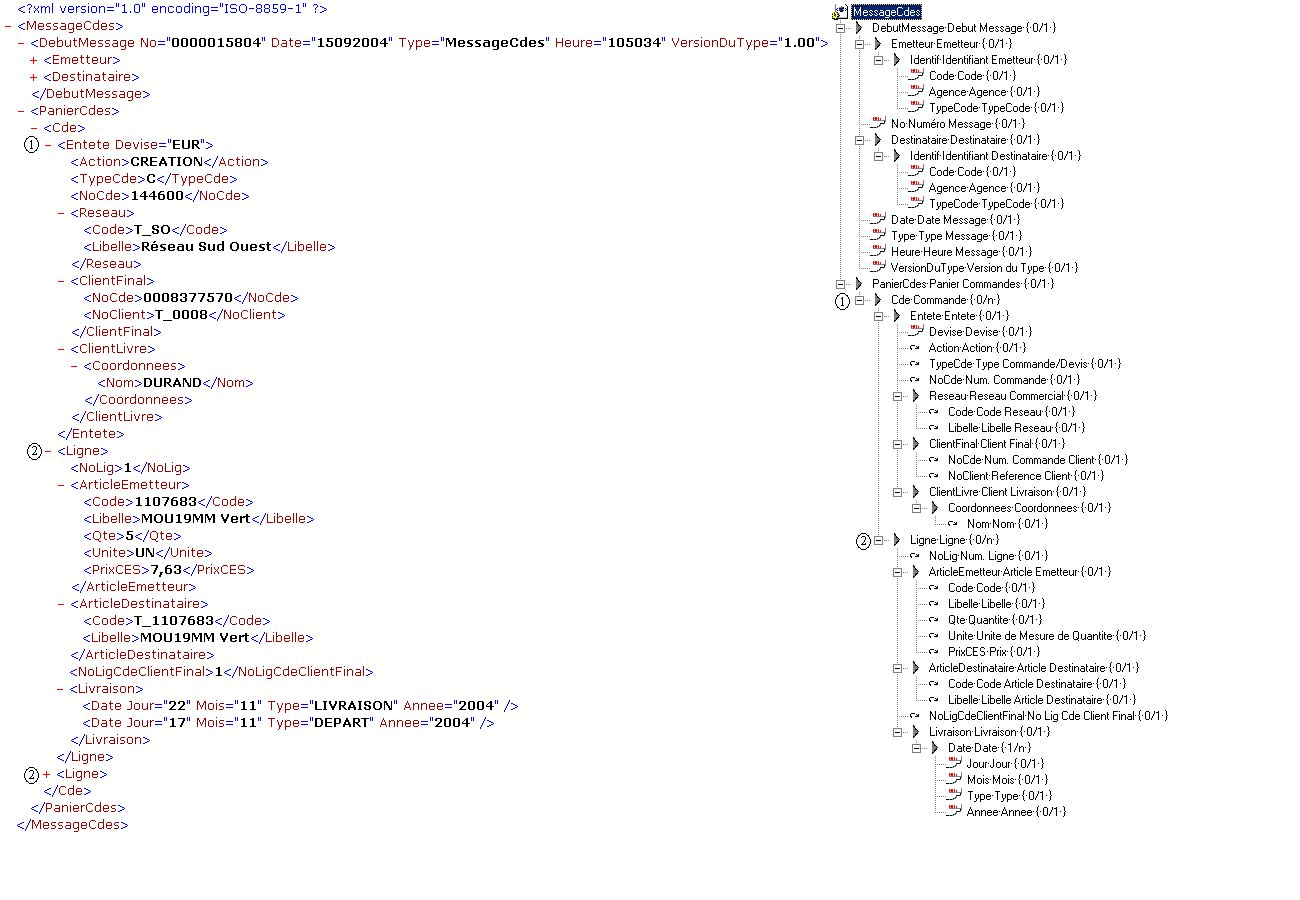
Task: Click the Annee attribute icon under Date
Action: click(x=951, y=811)
